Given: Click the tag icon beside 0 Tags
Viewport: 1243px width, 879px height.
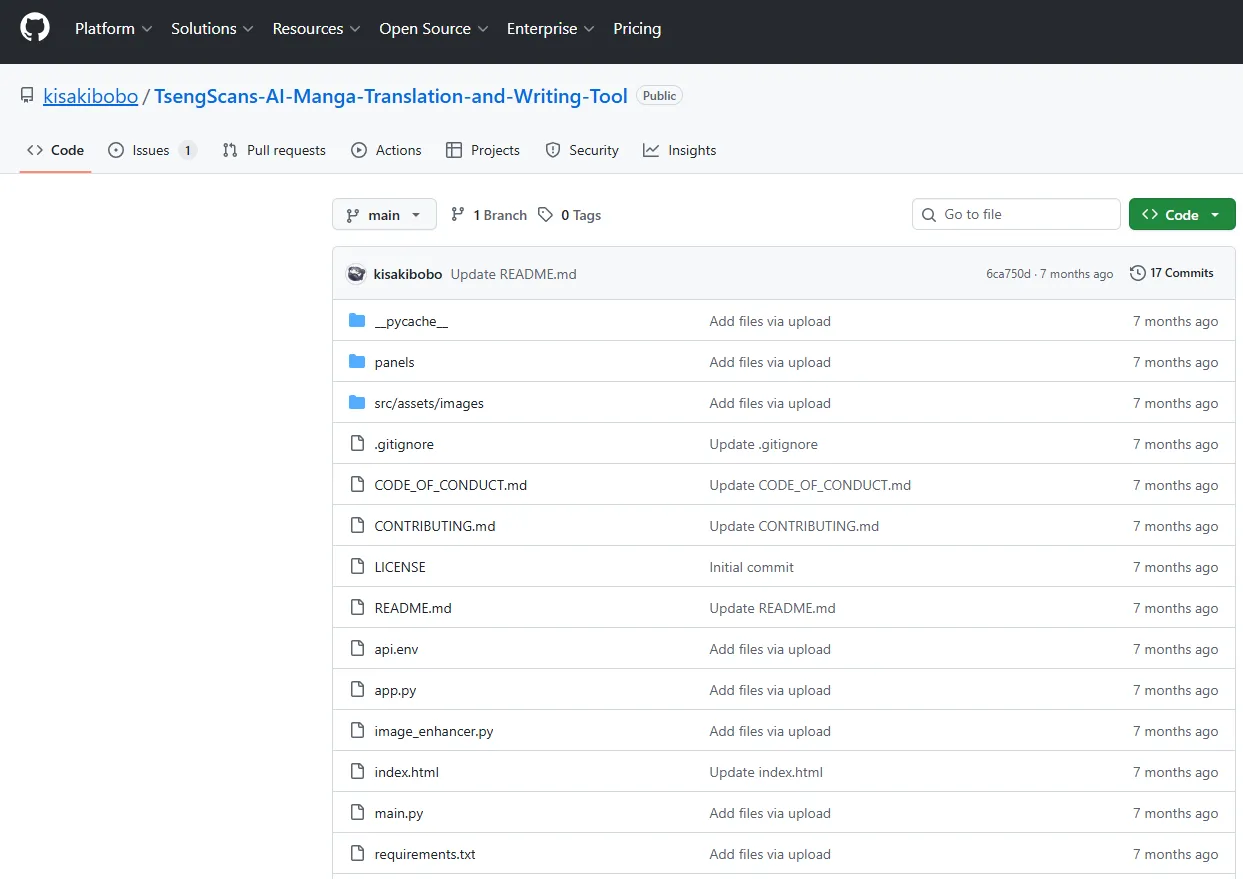Looking at the screenshot, I should (x=545, y=215).
